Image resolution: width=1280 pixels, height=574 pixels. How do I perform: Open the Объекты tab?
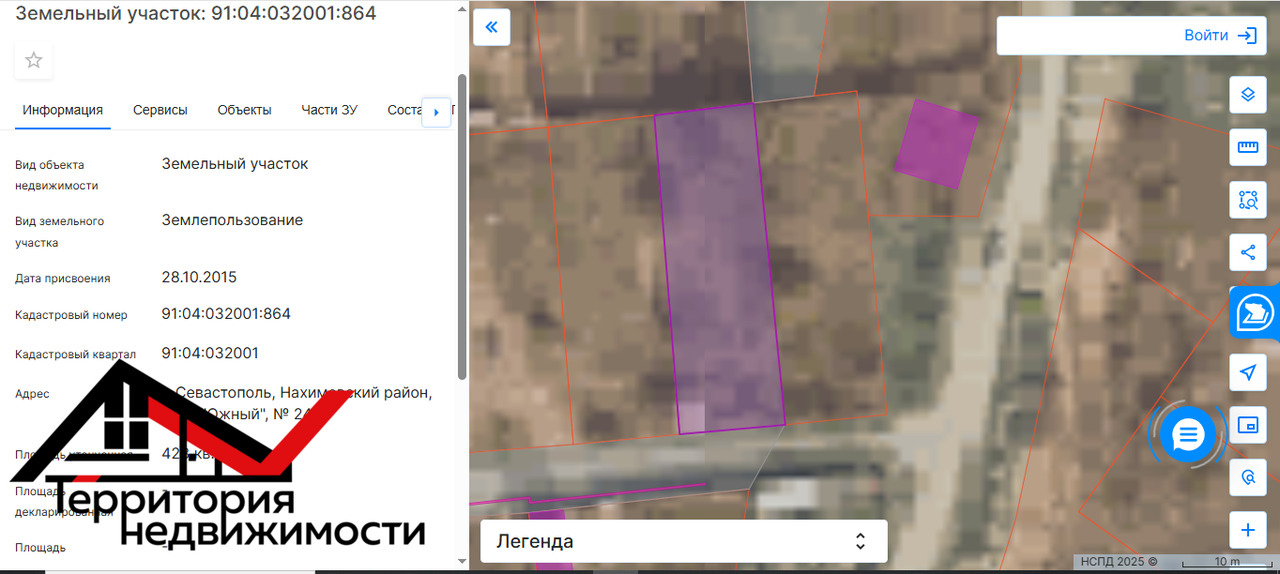[x=244, y=110]
